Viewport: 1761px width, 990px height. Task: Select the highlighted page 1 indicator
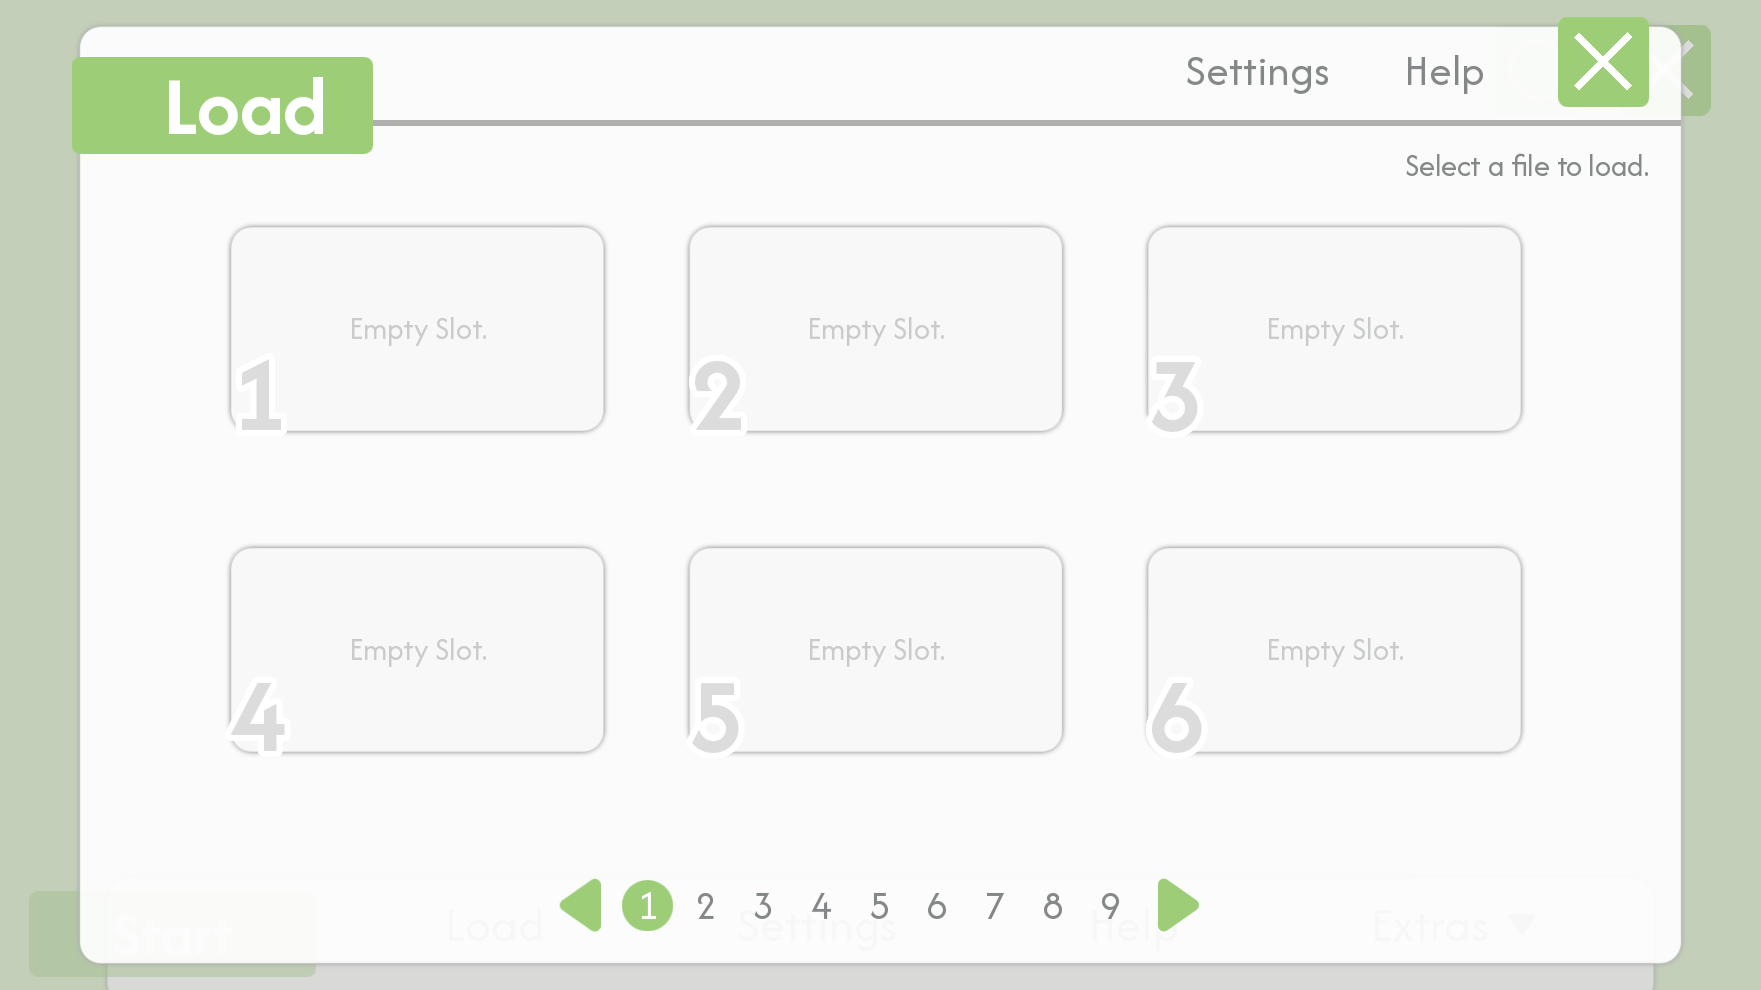[x=647, y=906]
